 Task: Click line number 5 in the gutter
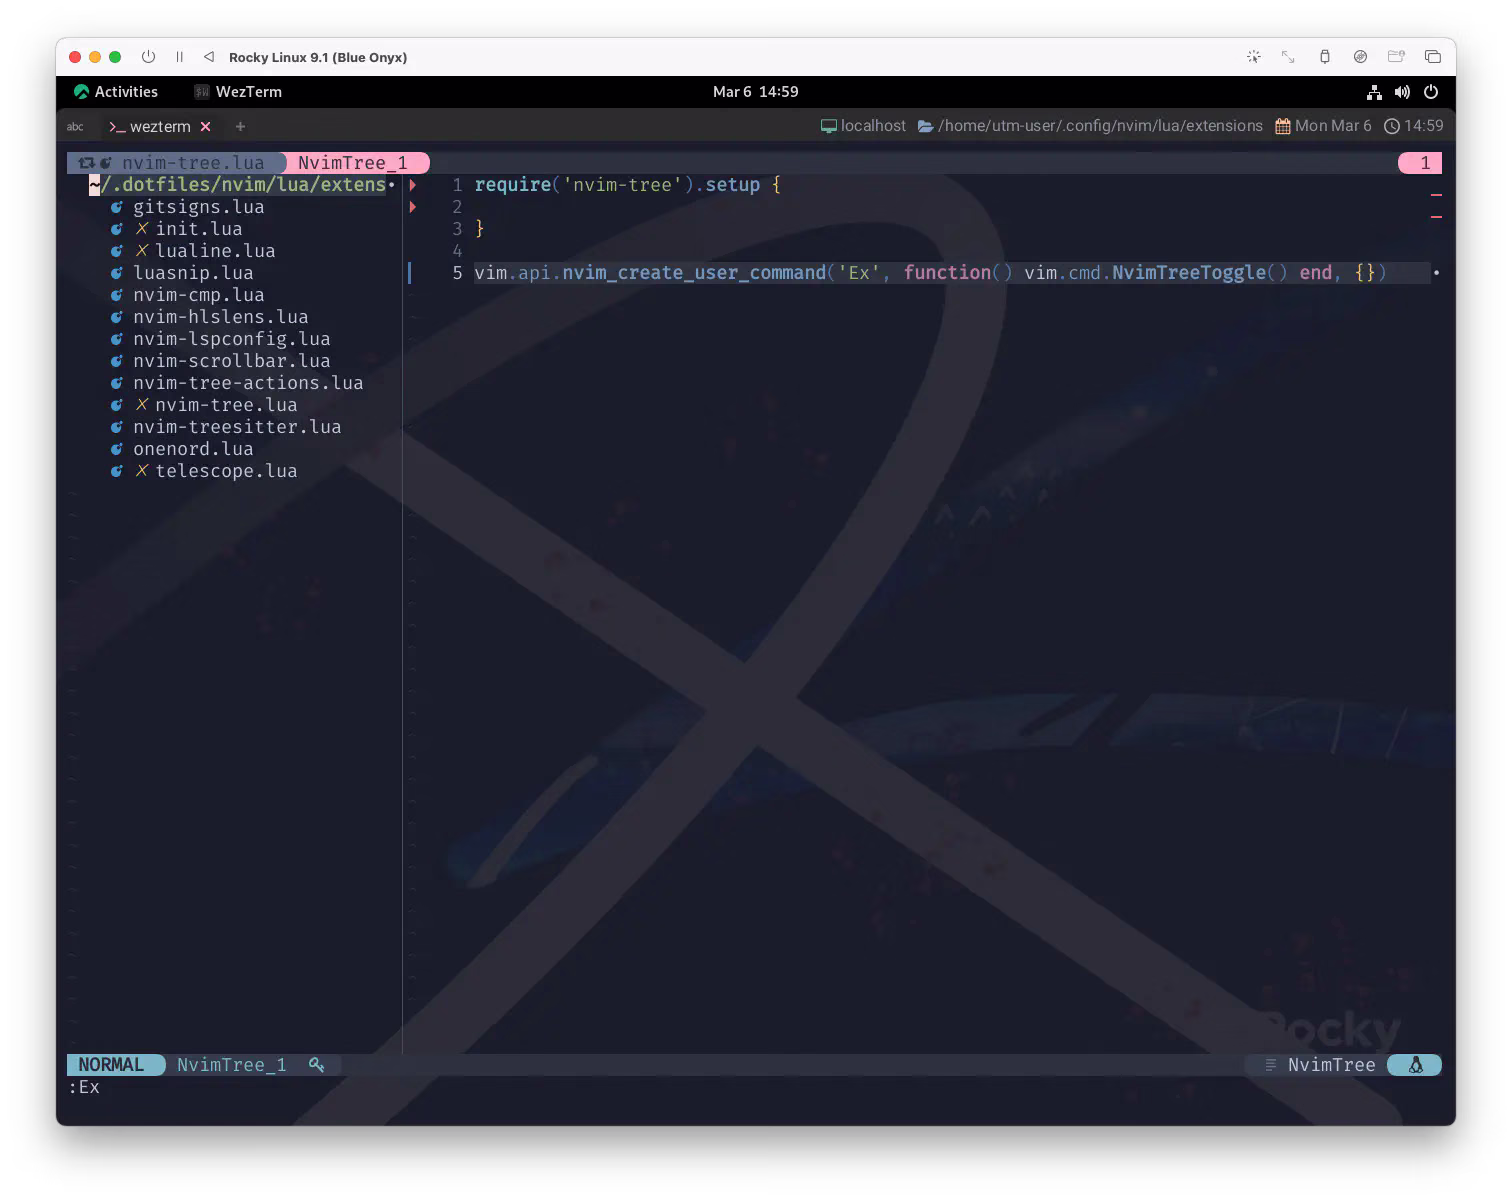pos(457,273)
